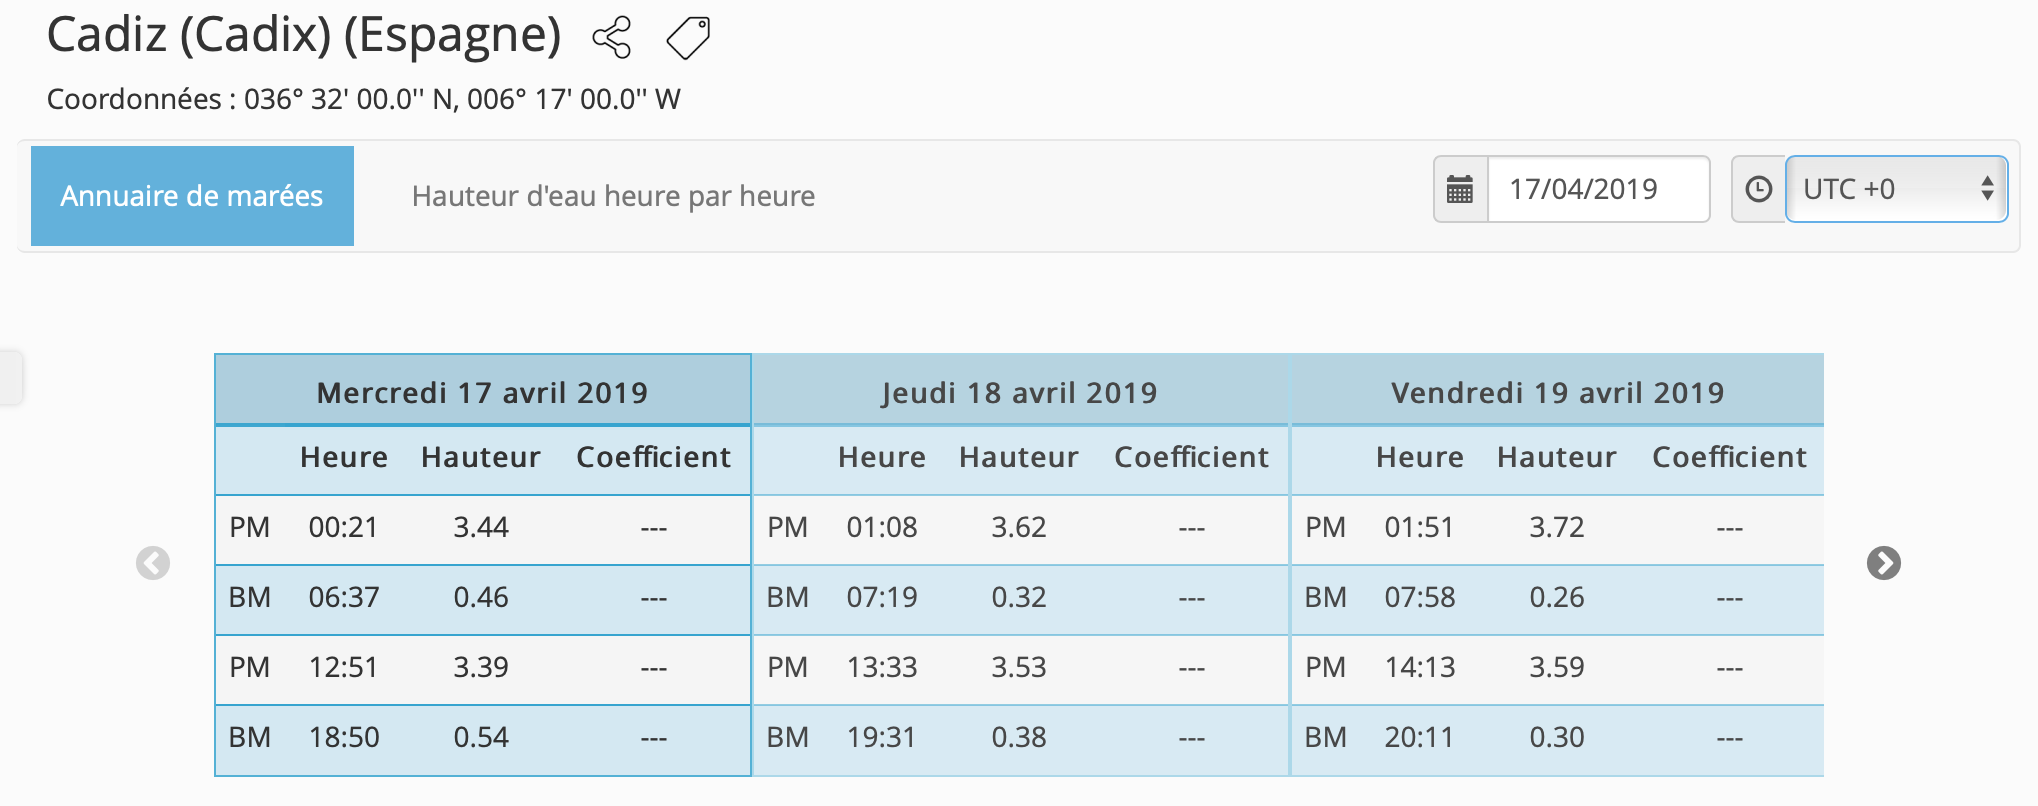The height and width of the screenshot is (806, 2038).
Task: Select the Annuaire de marées tab
Action: tap(192, 196)
